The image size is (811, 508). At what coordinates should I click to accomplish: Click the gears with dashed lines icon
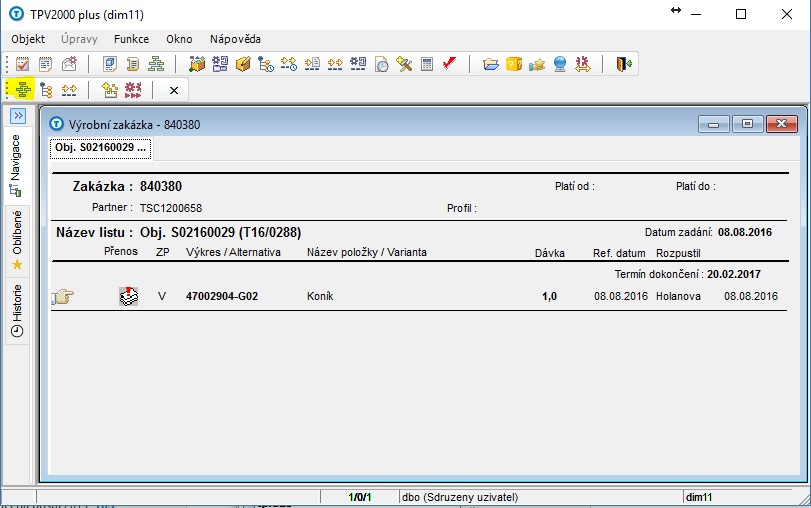tap(358, 64)
